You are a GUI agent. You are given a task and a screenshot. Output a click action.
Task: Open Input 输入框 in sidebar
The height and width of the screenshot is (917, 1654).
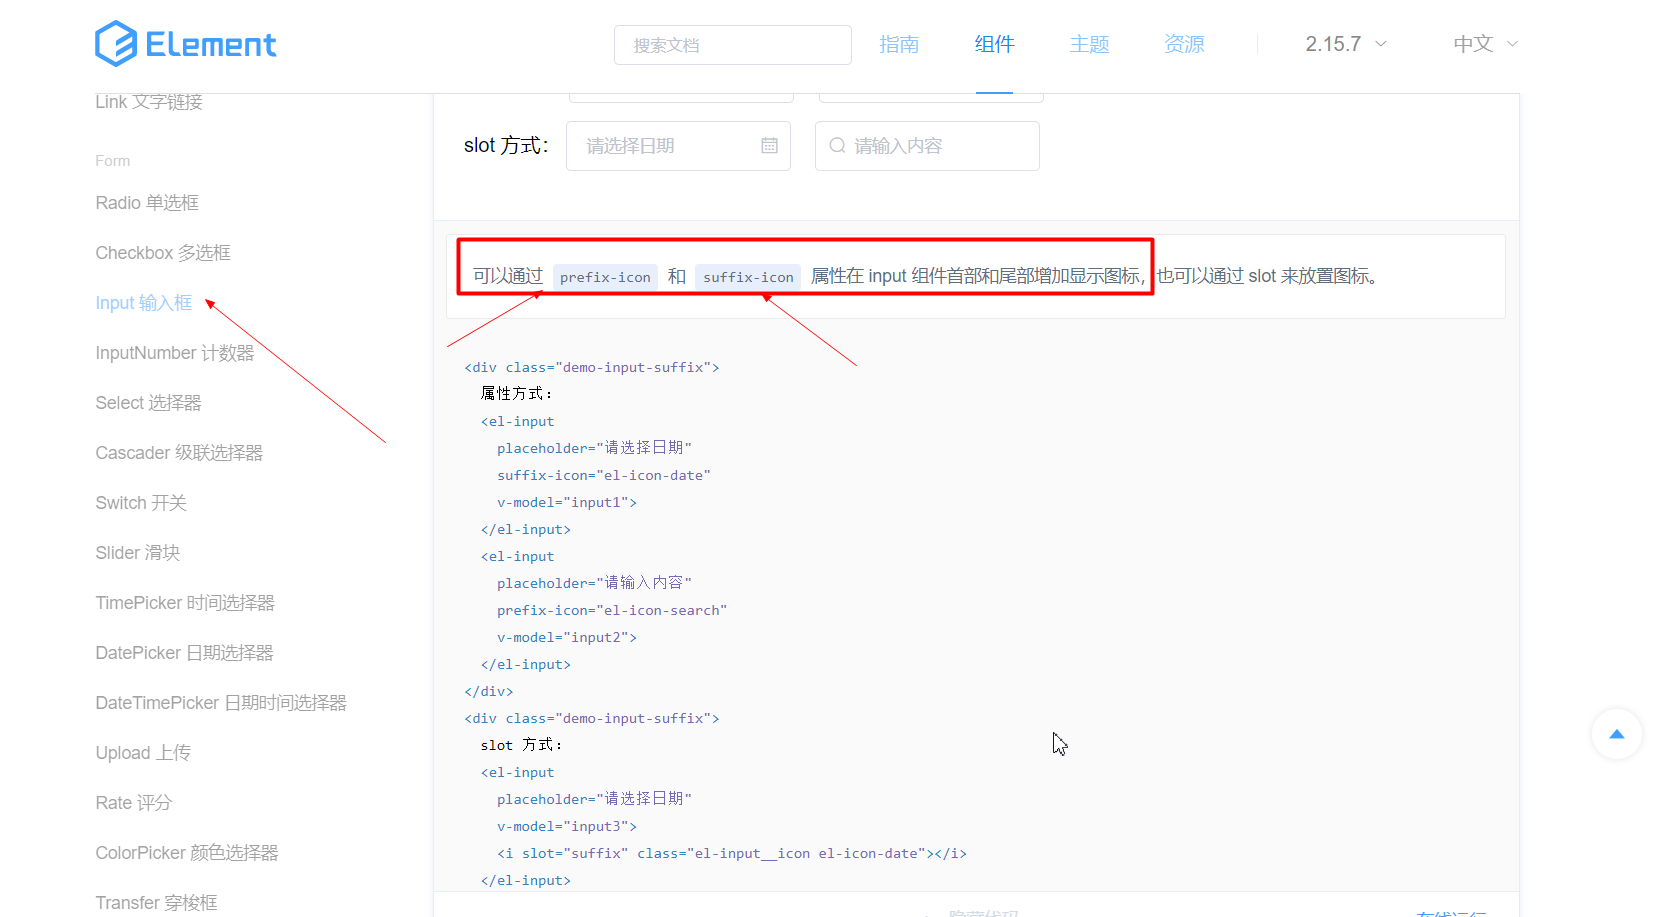coord(144,303)
